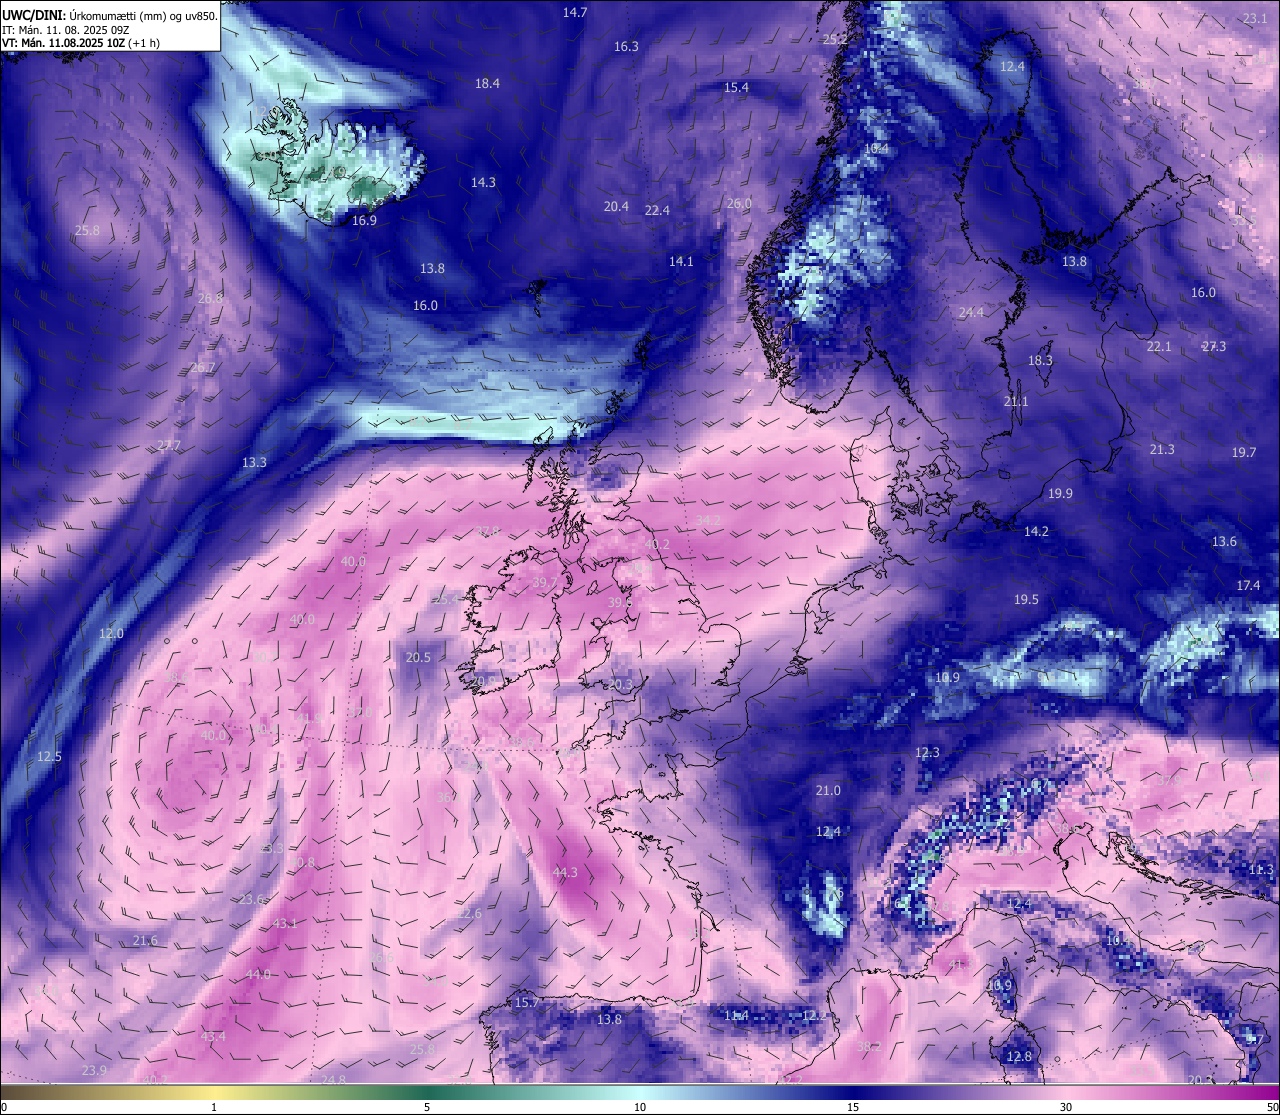Click the 44.3 value in Bay of Biscay
This screenshot has width=1280, height=1115.
[564, 873]
